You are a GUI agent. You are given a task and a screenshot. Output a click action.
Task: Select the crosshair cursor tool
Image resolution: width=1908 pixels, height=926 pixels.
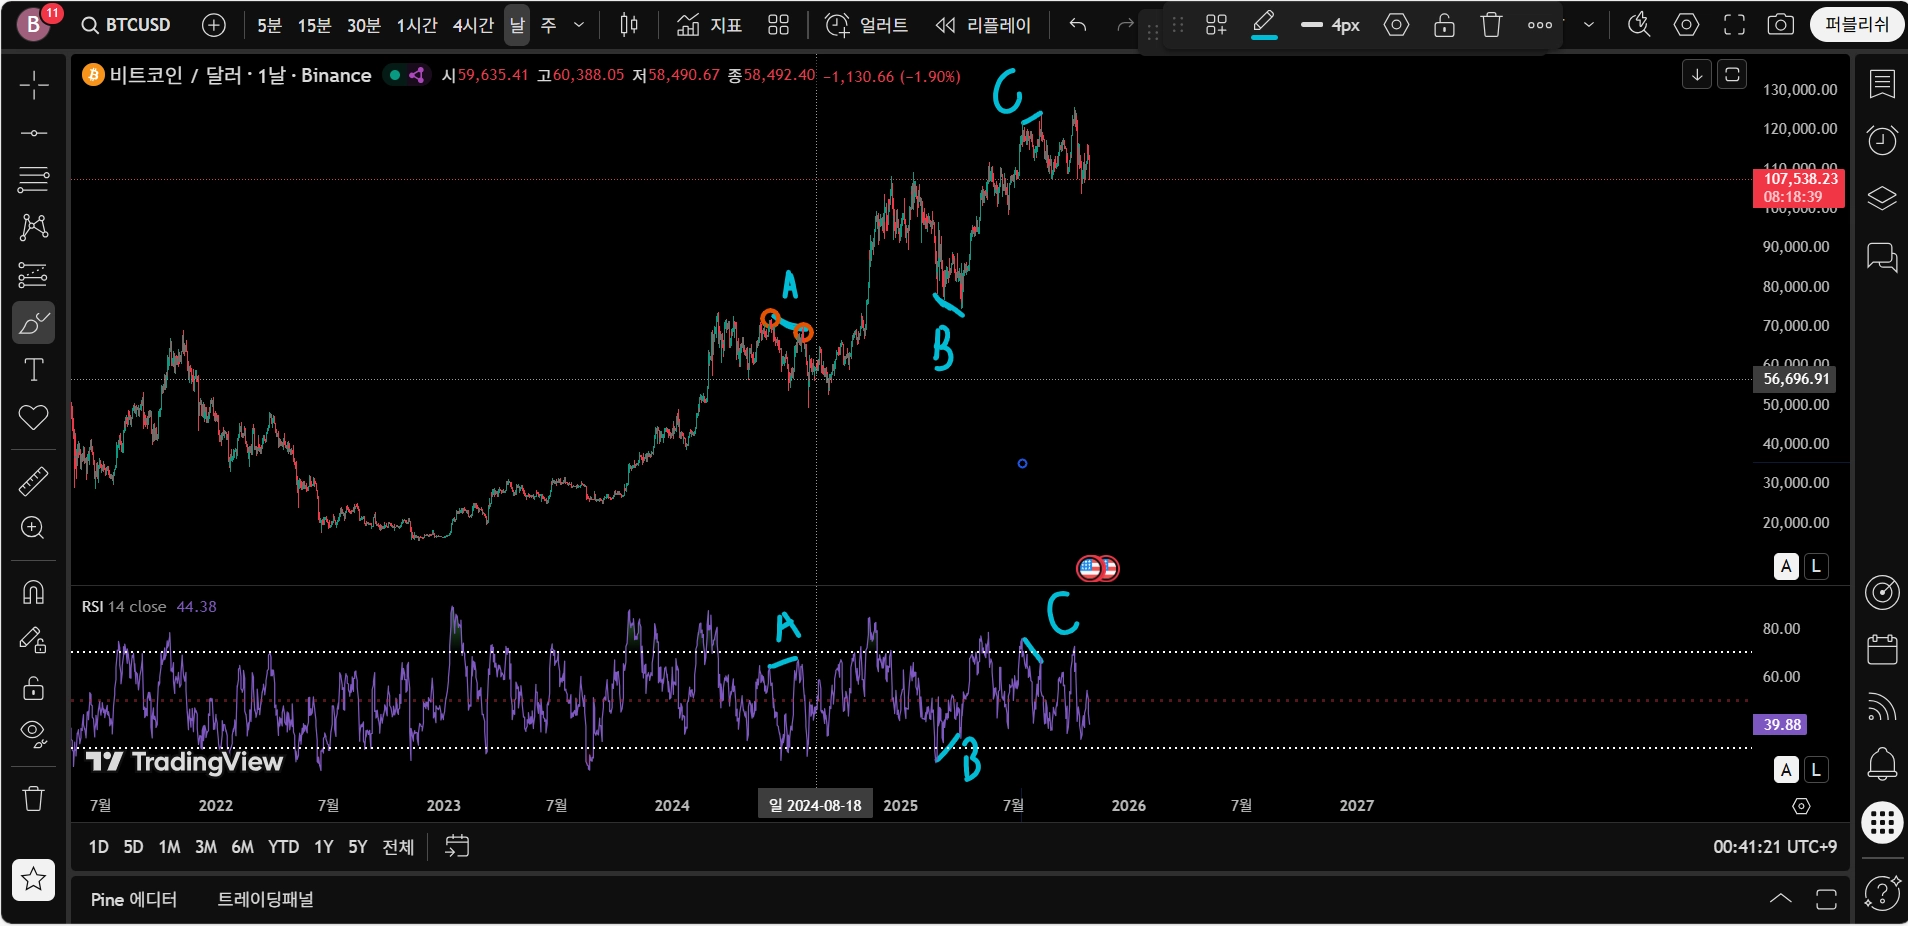[33, 85]
